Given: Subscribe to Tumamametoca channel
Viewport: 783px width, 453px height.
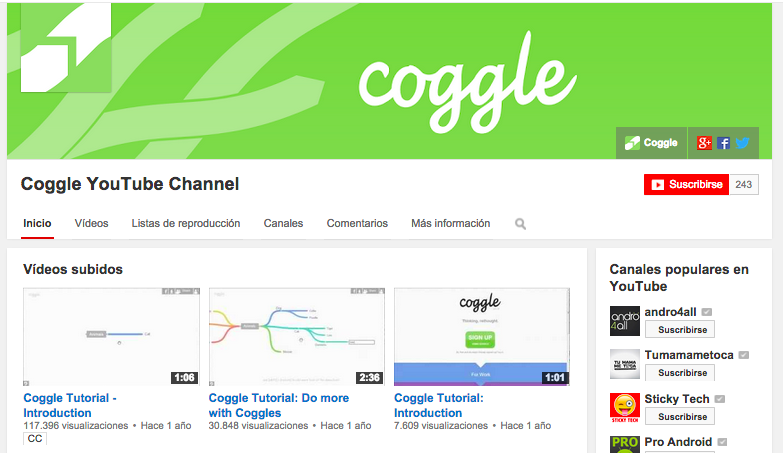Looking at the screenshot, I should [x=680, y=373].
